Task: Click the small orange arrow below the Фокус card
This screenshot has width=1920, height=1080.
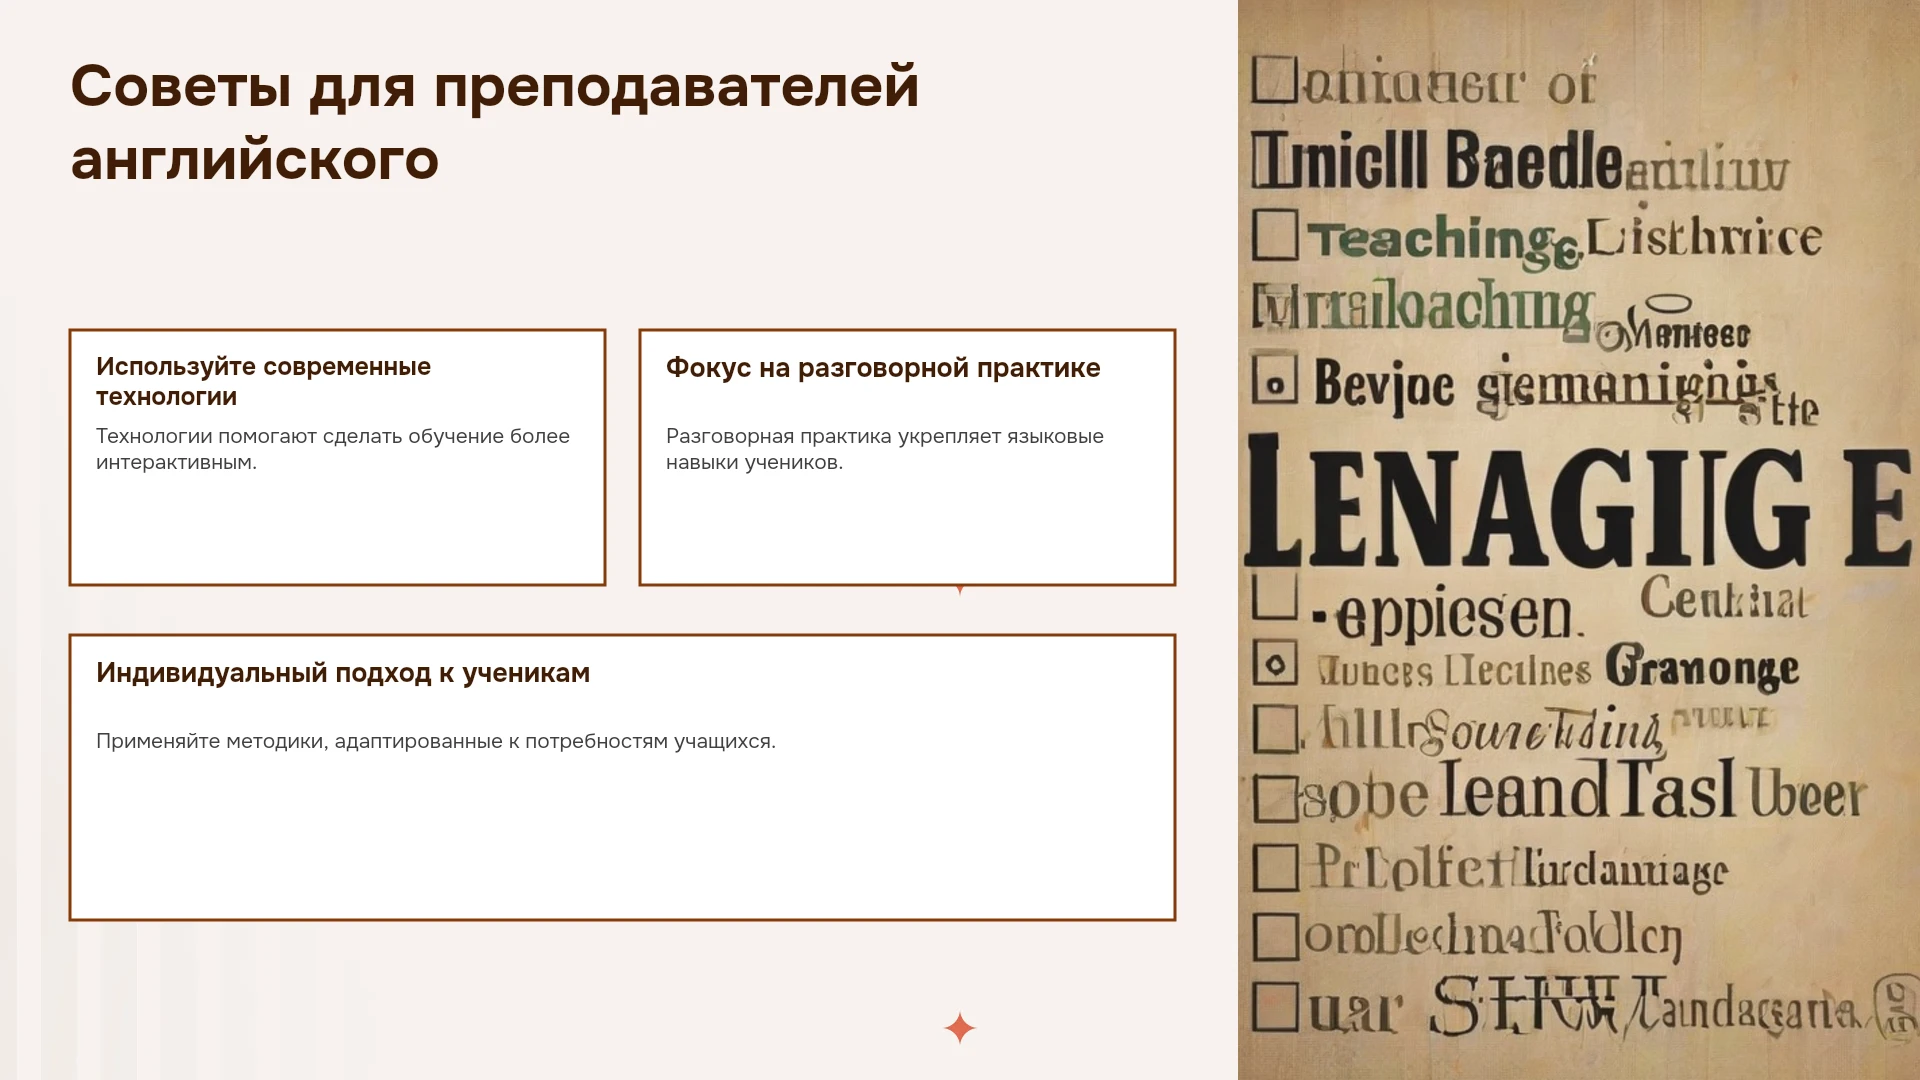Action: coord(960,590)
